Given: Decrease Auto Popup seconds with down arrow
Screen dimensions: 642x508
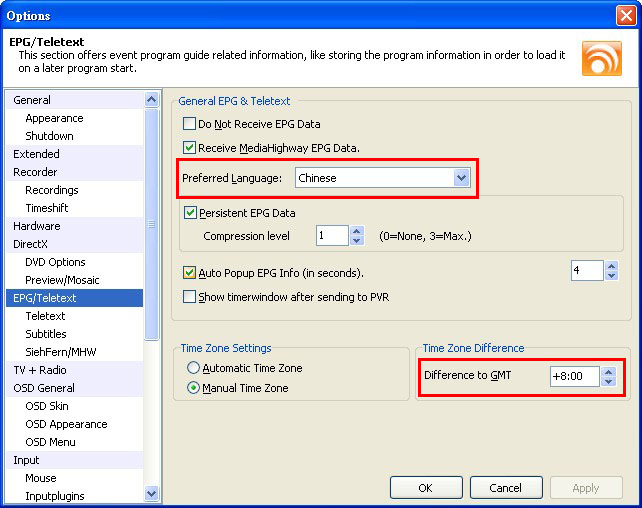Looking at the screenshot, I should (611, 276).
